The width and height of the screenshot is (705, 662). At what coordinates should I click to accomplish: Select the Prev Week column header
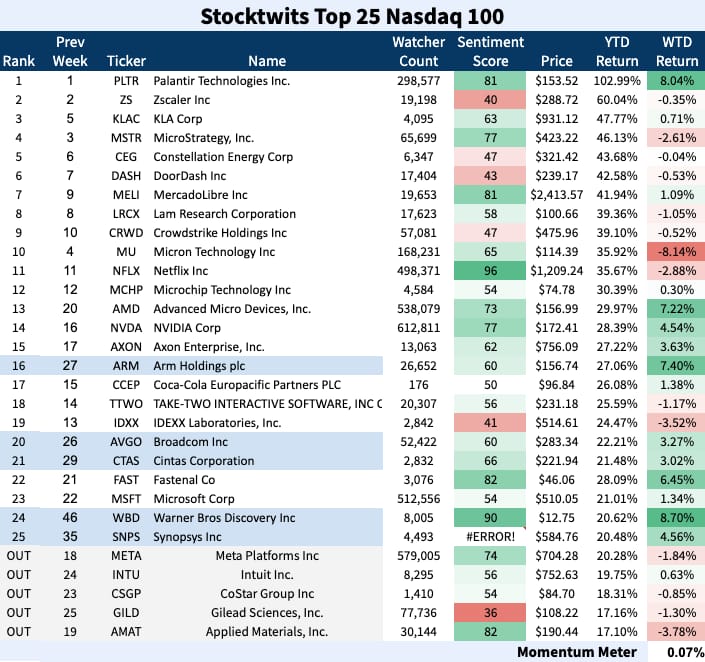pos(70,51)
